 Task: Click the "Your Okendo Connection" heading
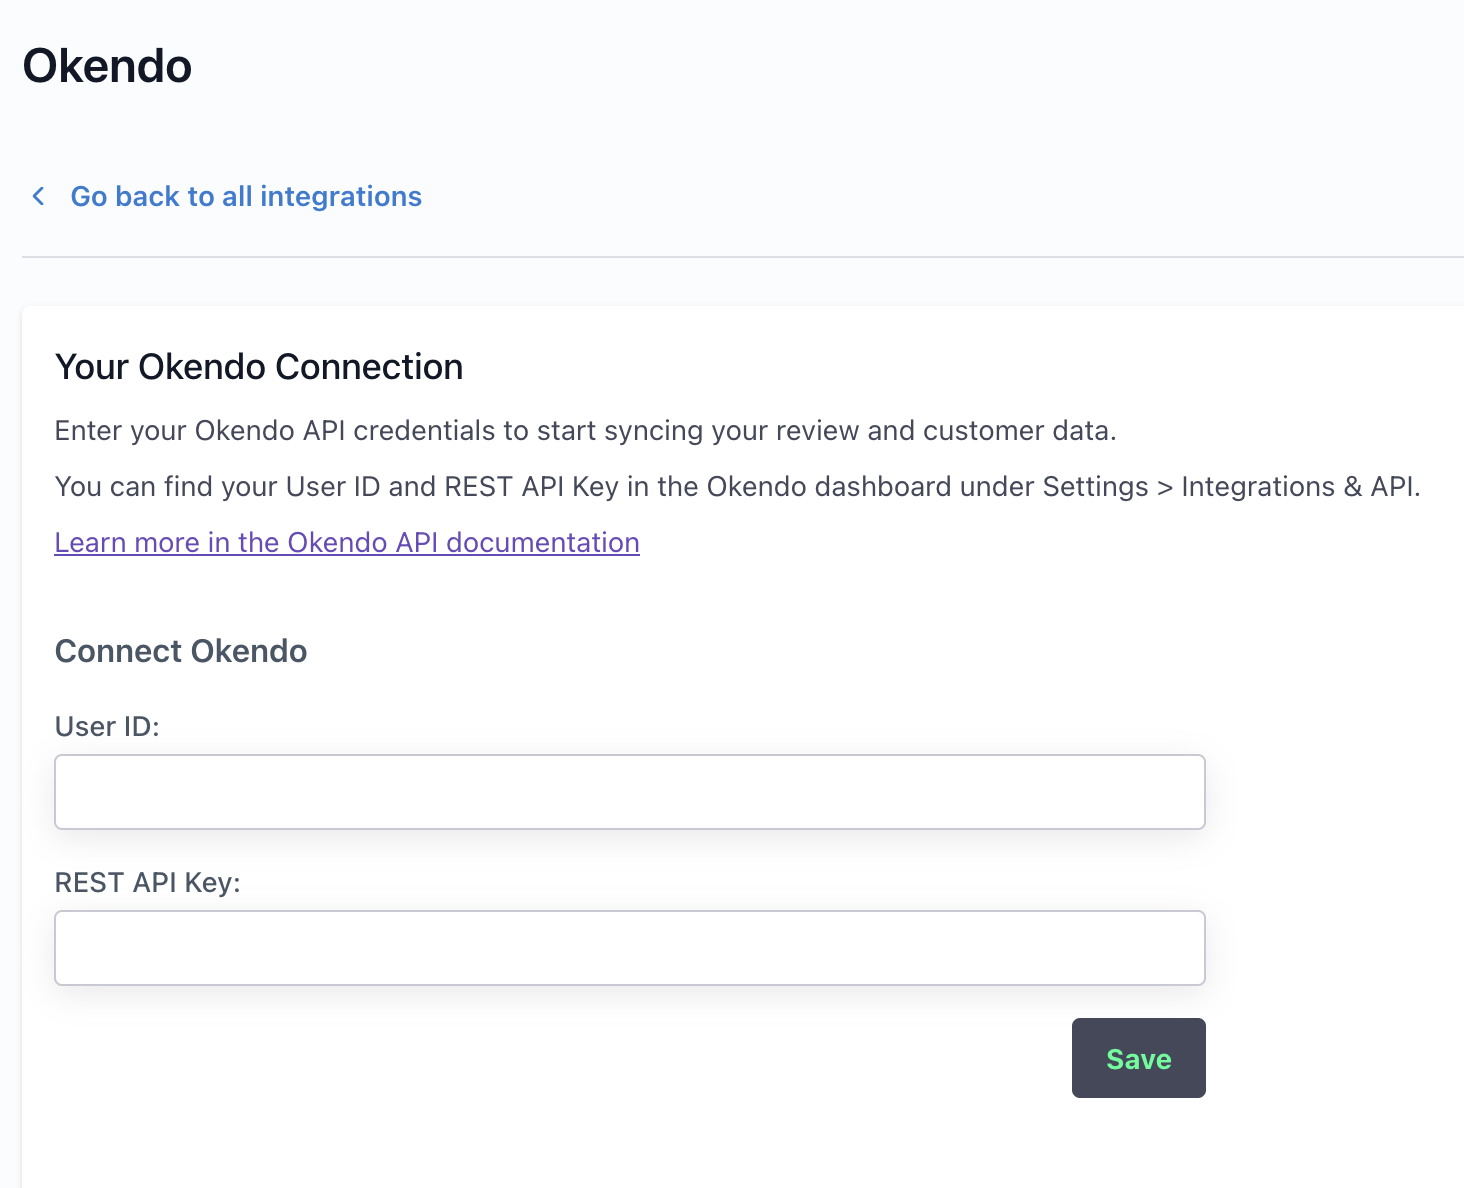259,367
